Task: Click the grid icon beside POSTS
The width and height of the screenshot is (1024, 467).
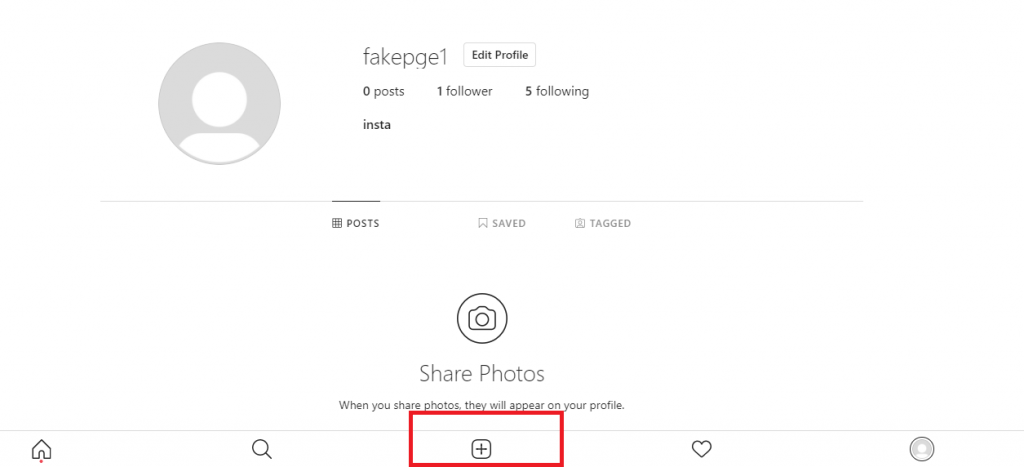Action: tap(337, 224)
